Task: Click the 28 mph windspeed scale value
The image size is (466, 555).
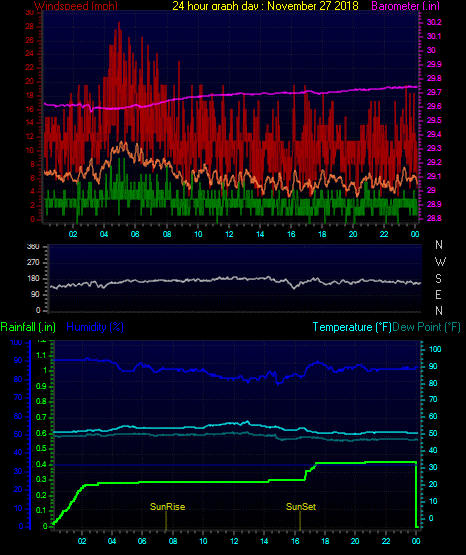Action: point(30,27)
